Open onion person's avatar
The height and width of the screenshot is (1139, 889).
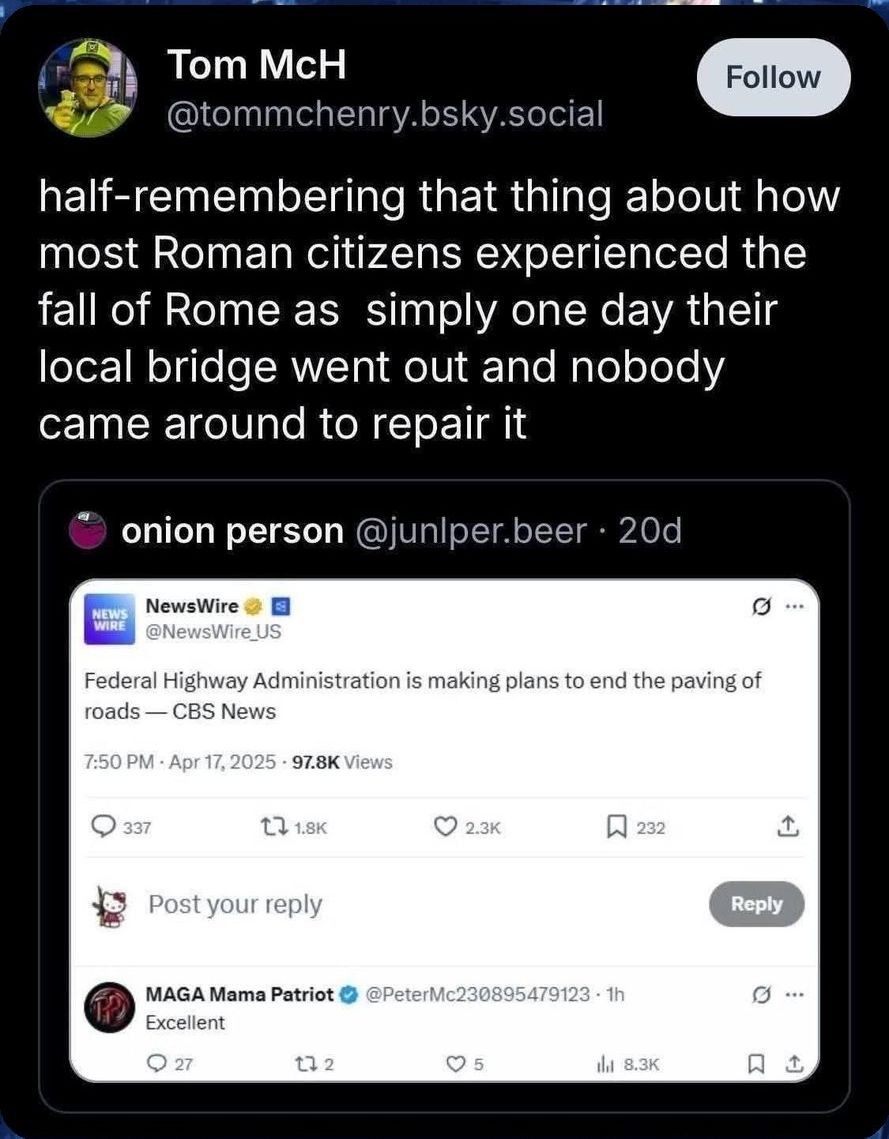click(x=87, y=531)
